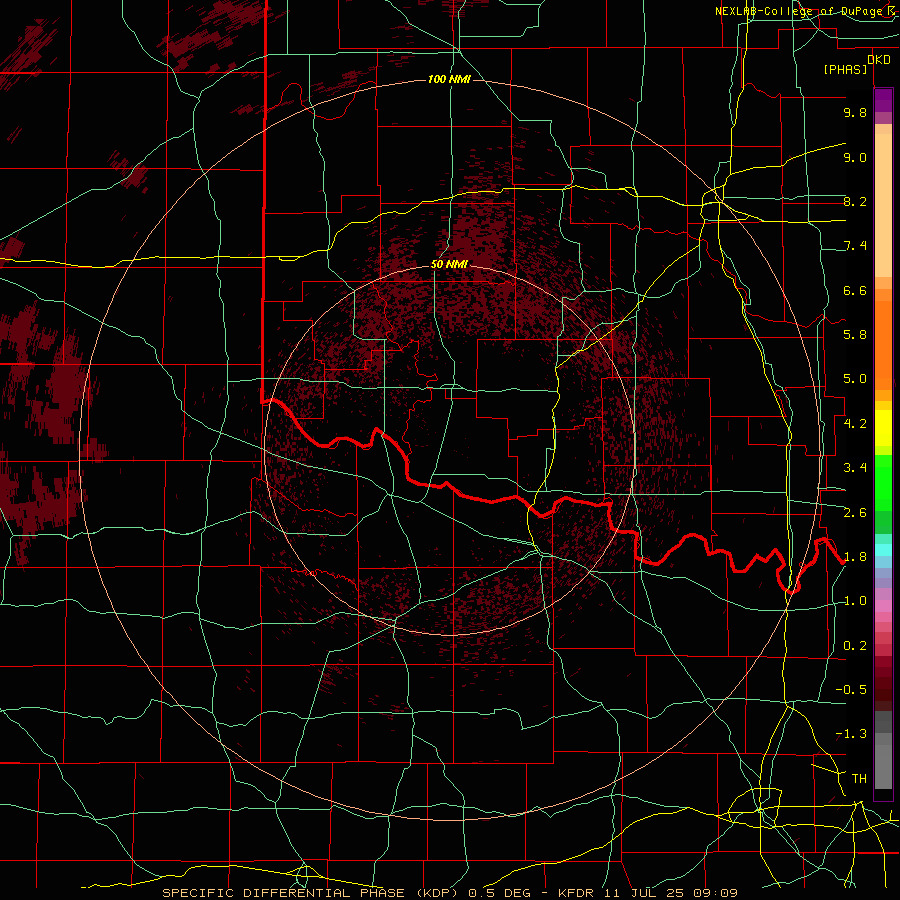Click the 7.4 legend value
This screenshot has height=900, width=900.
pyautogui.click(x=855, y=246)
